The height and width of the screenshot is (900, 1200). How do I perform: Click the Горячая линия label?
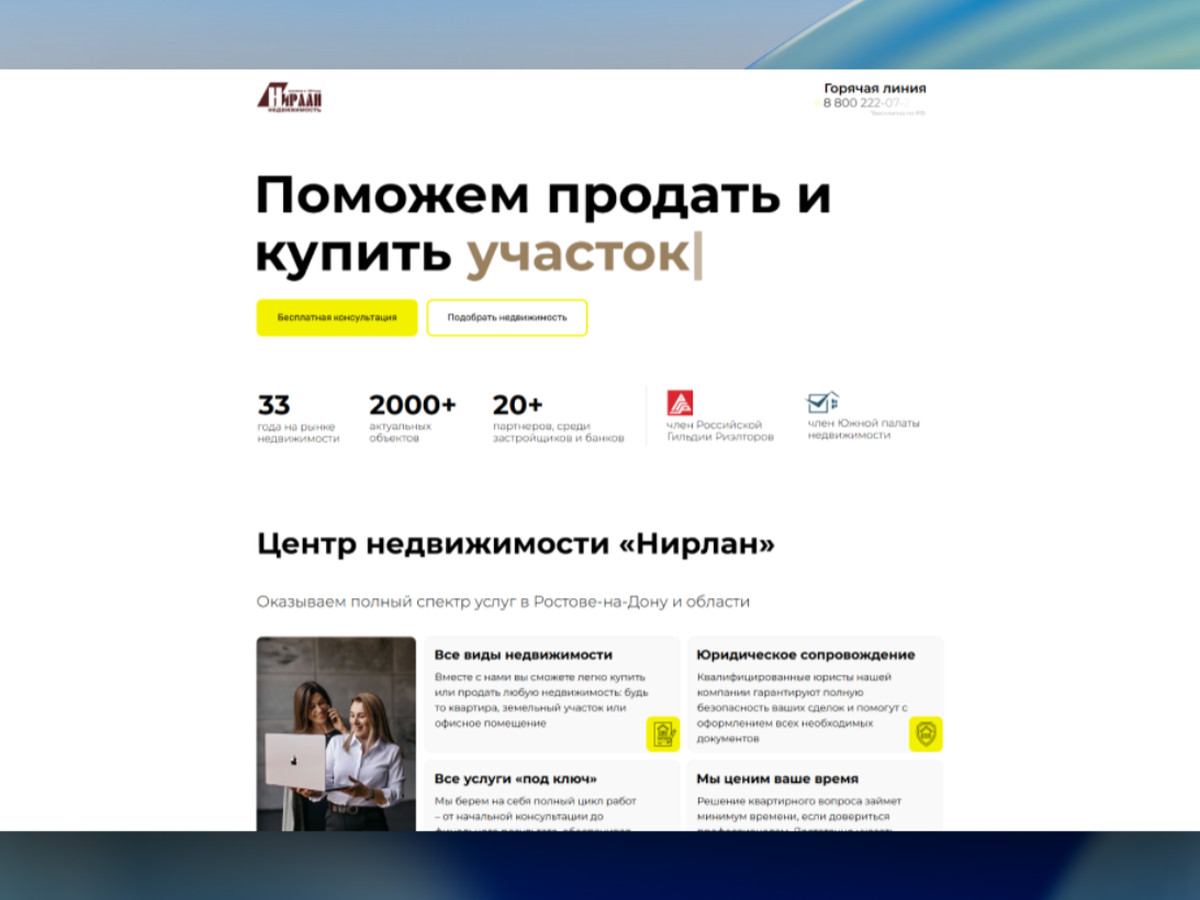click(875, 88)
